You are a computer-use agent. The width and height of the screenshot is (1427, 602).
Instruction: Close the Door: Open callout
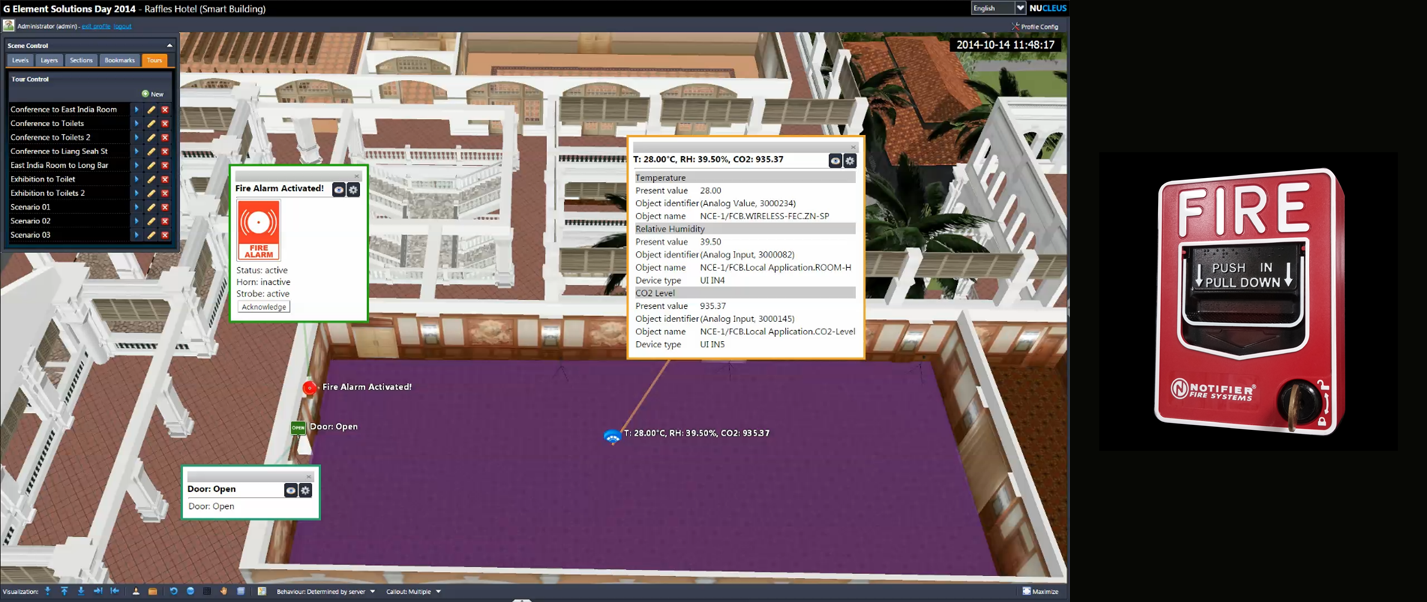tap(308, 477)
